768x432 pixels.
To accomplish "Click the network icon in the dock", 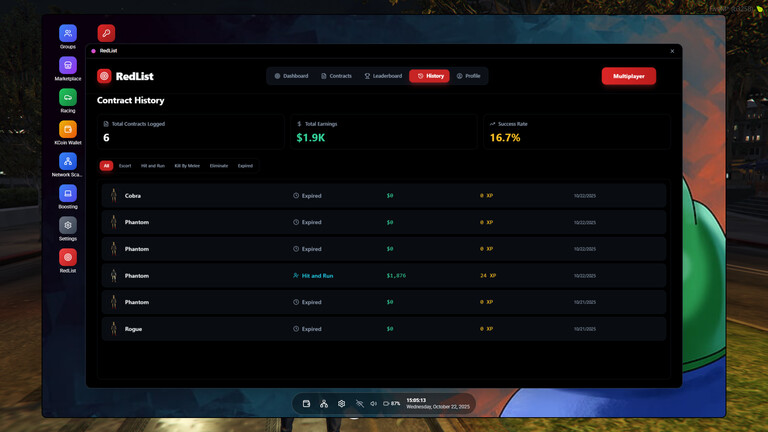I will click(x=324, y=404).
